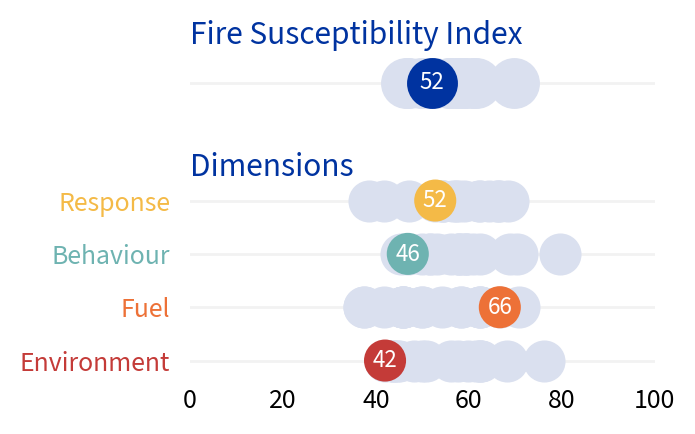This screenshot has width=695, height=434.
Task: Select the Fuel dimension label
Action: click(145, 308)
